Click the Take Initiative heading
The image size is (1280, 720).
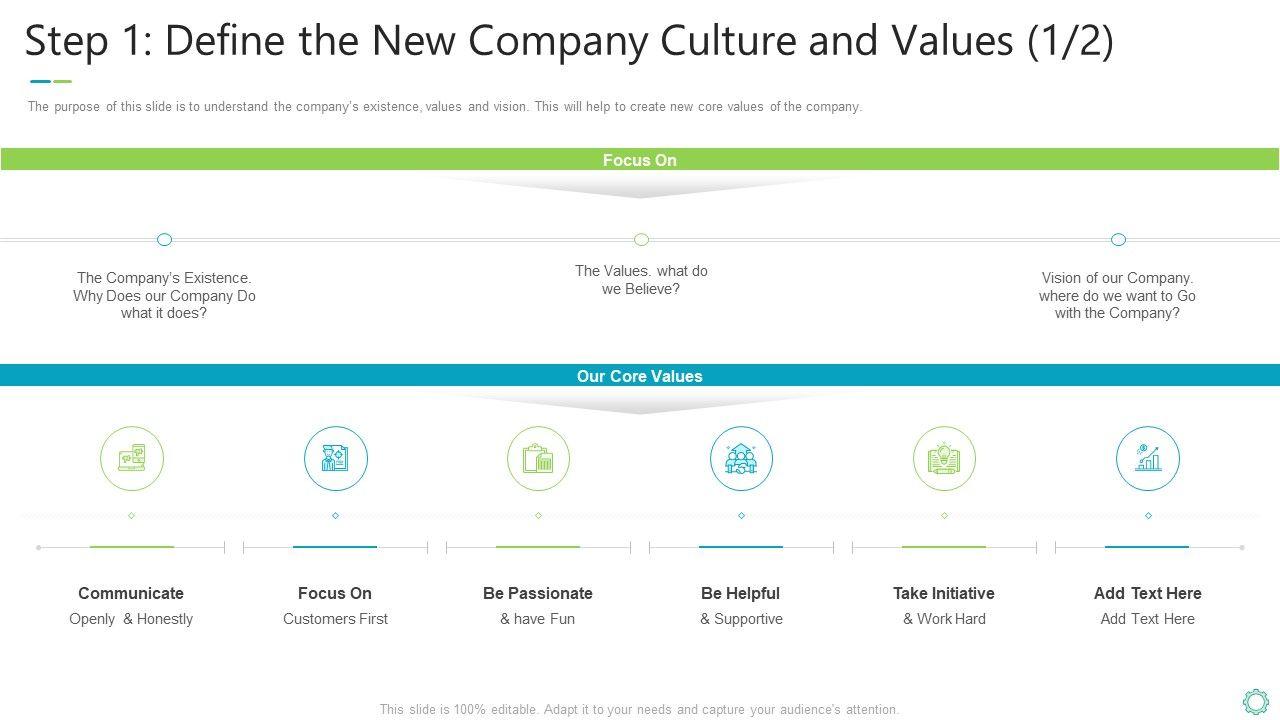pos(944,593)
